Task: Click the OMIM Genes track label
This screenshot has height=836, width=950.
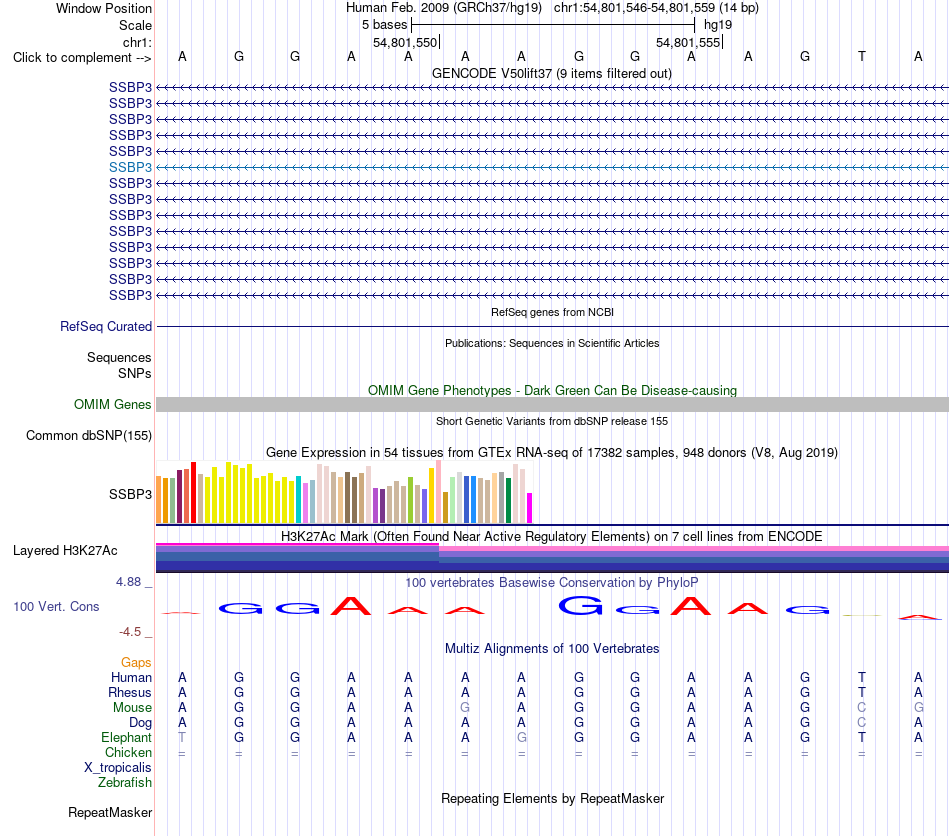Action: 113,405
